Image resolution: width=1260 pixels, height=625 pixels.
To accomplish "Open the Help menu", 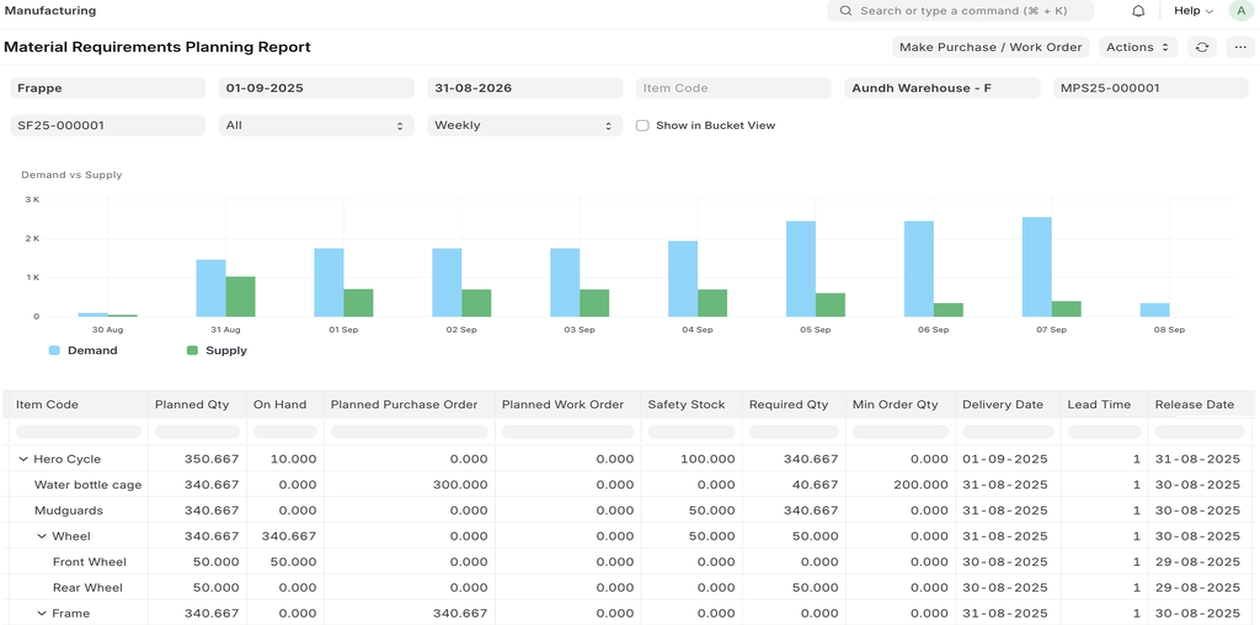I will click(x=1193, y=11).
